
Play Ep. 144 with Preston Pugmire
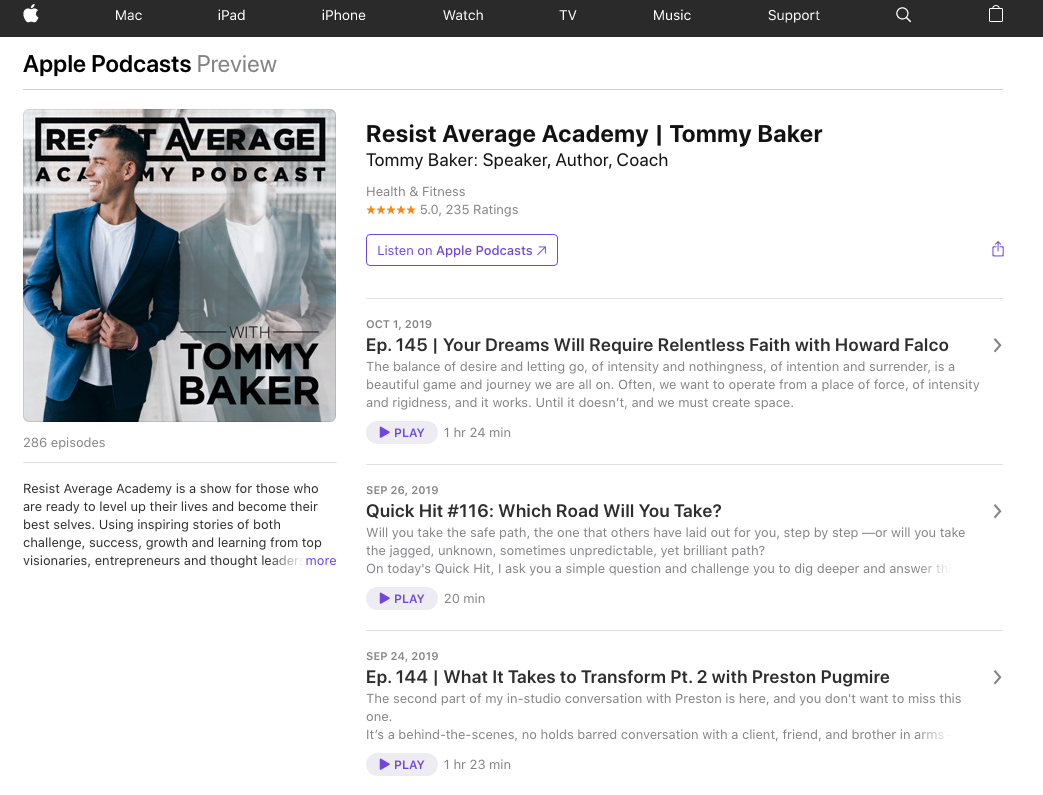(x=401, y=765)
